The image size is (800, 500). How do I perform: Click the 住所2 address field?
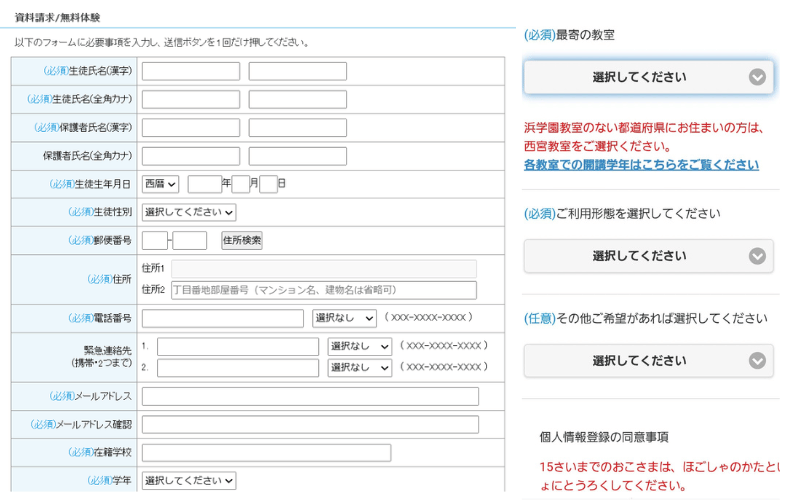pyautogui.click(x=324, y=290)
